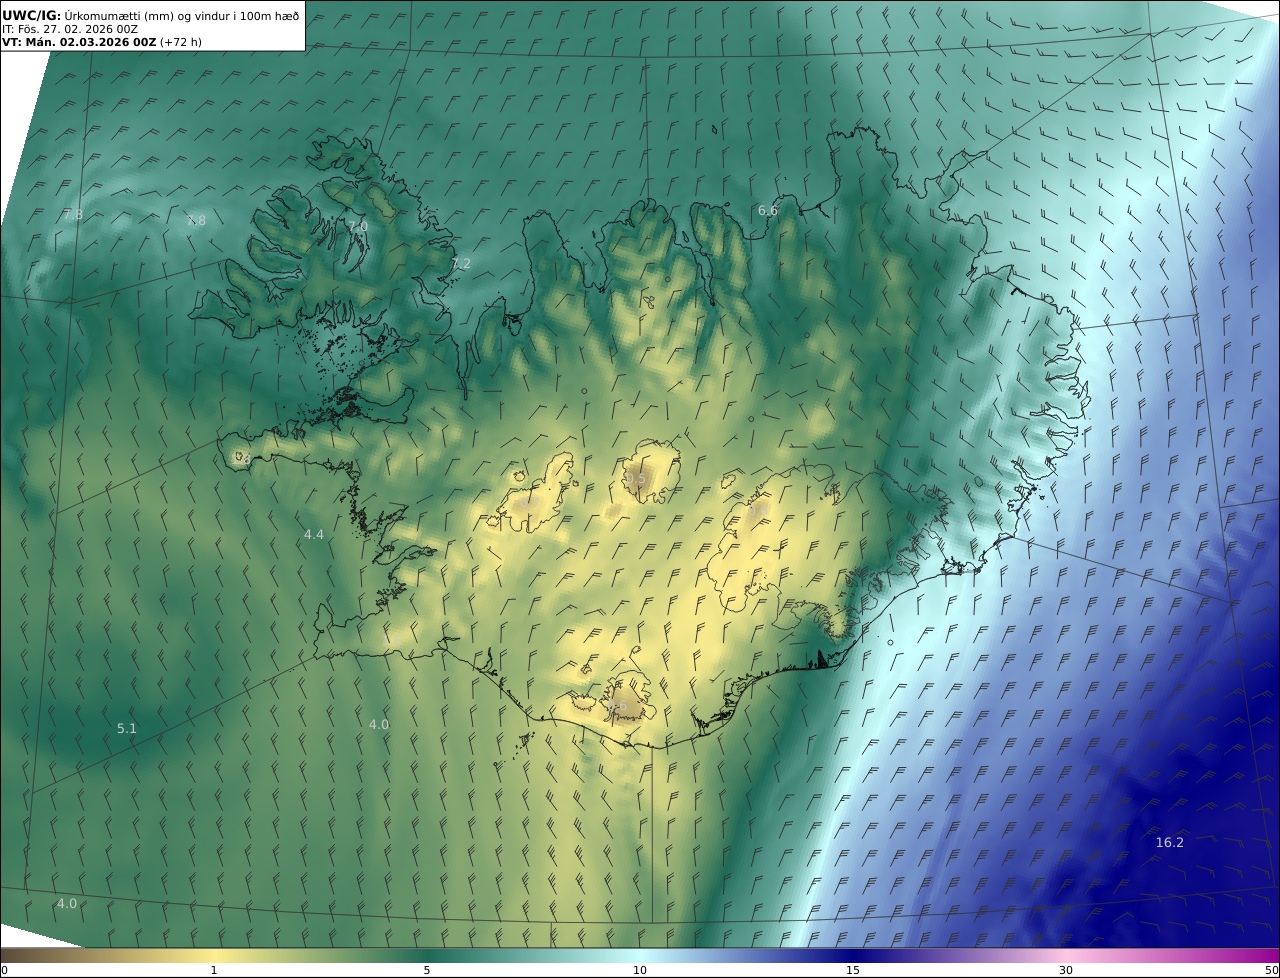The image size is (1280, 978).
Task: Click the 16.2 value in the dark blue area
Action: click(x=1169, y=842)
